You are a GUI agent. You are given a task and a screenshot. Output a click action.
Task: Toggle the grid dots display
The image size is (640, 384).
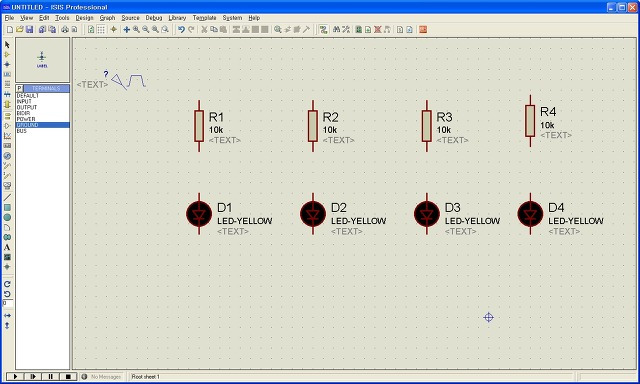(101, 29)
